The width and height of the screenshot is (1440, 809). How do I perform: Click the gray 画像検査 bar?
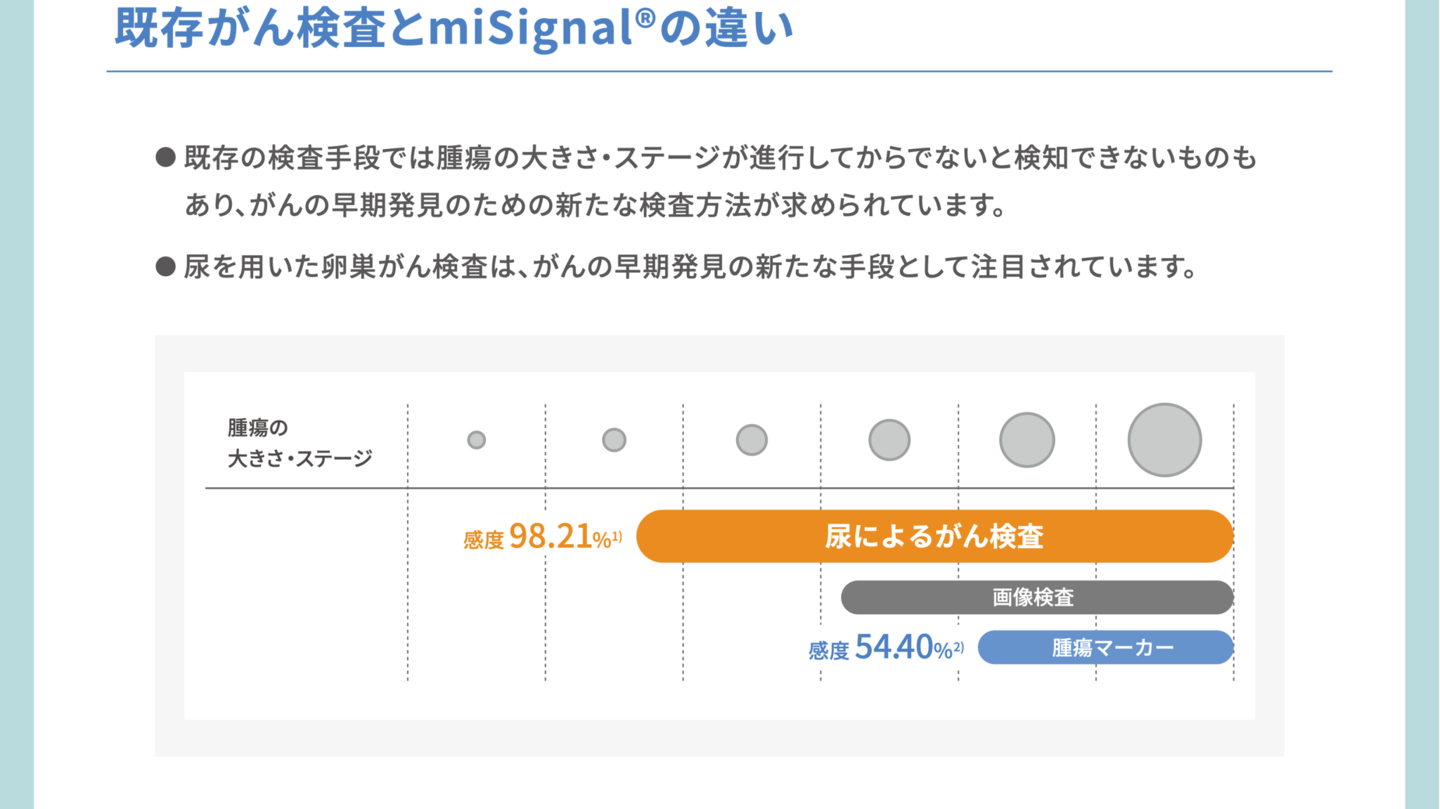point(1037,597)
